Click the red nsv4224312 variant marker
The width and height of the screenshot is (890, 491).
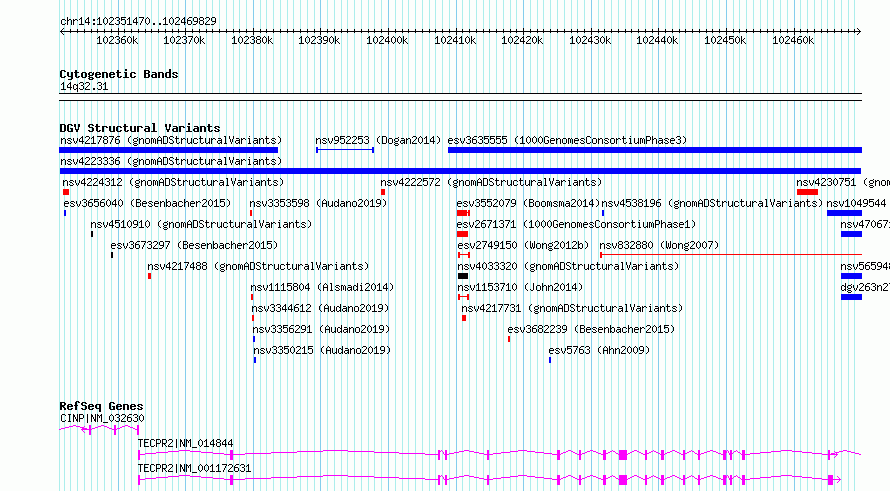point(66,192)
